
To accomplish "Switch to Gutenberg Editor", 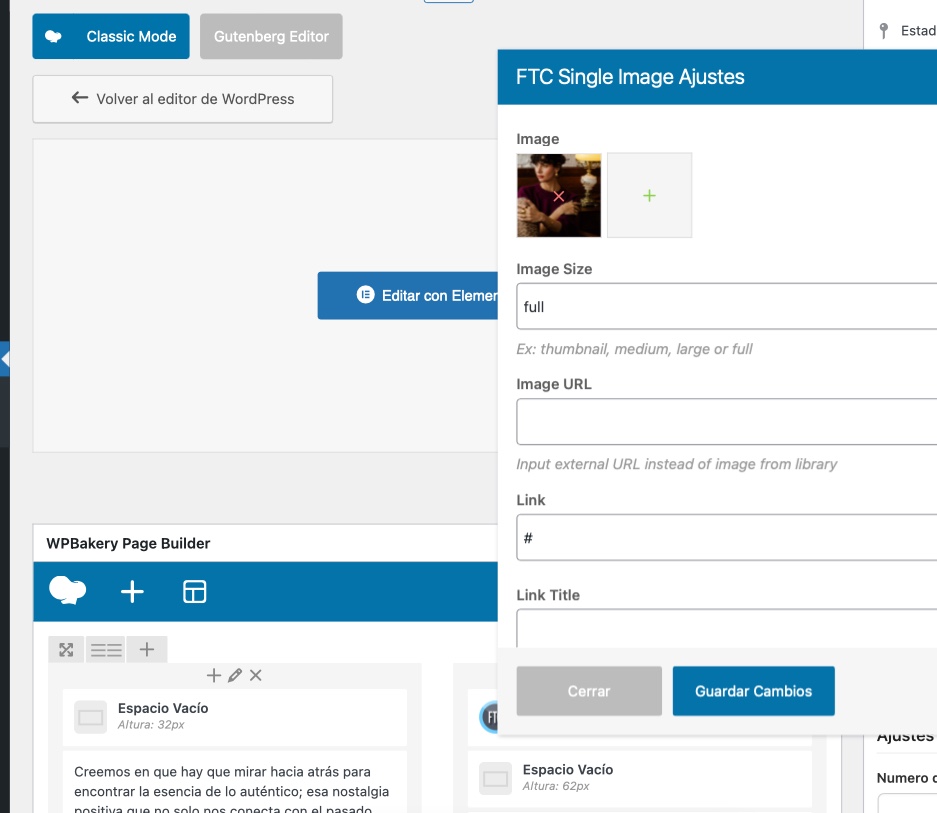I will 271,37.
